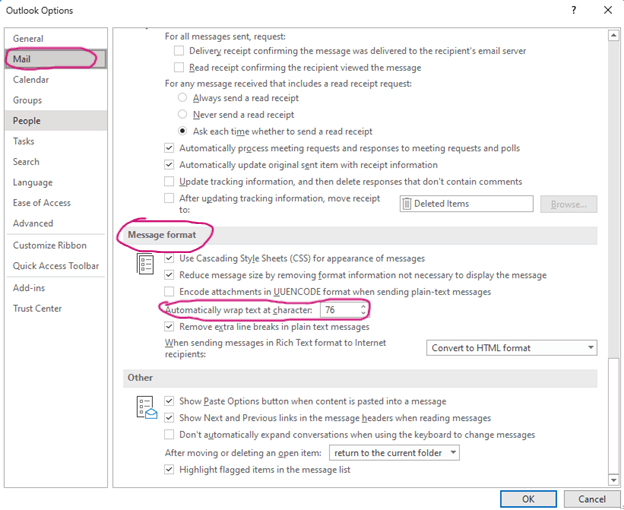Toggle automatically update original sent item checkbox
624x510 pixels.
(x=169, y=164)
